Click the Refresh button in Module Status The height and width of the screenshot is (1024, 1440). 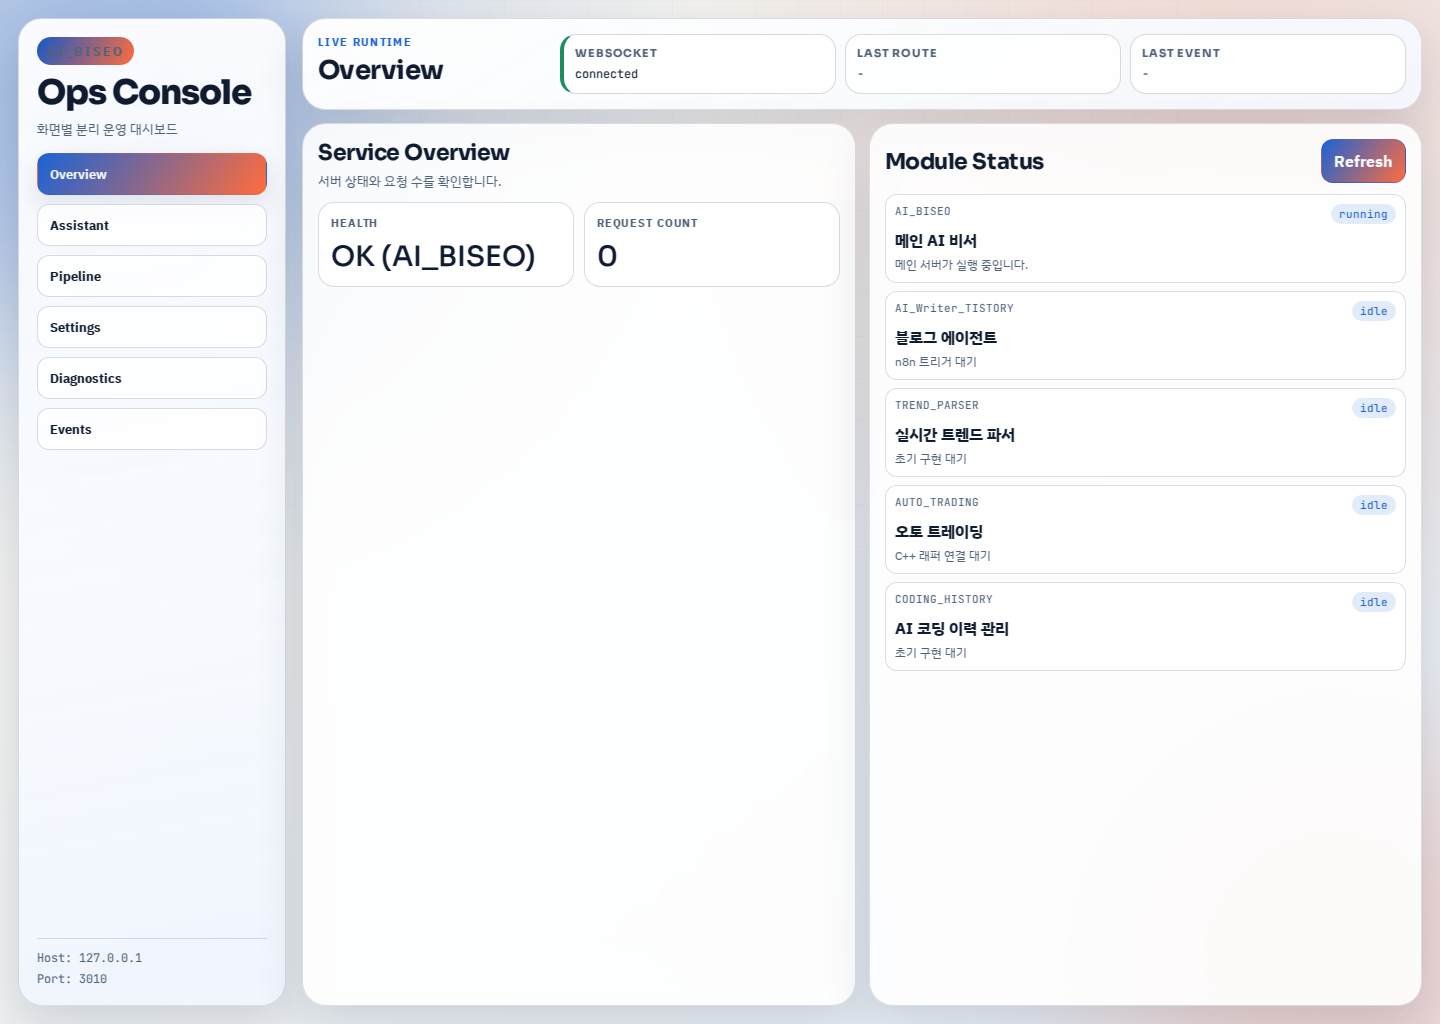[1363, 160]
